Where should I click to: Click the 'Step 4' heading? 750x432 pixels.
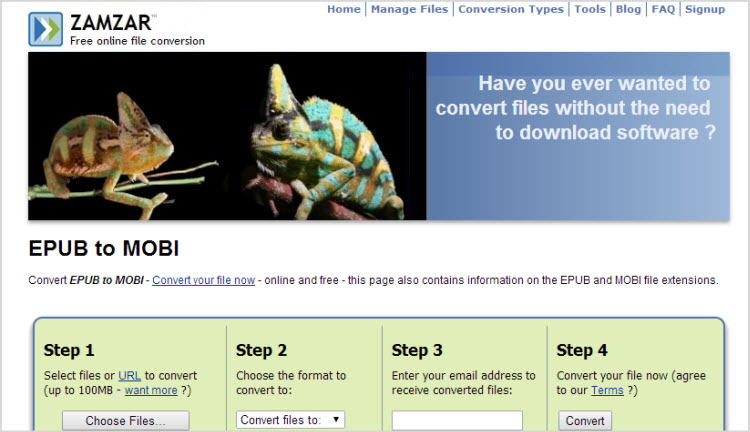click(582, 350)
